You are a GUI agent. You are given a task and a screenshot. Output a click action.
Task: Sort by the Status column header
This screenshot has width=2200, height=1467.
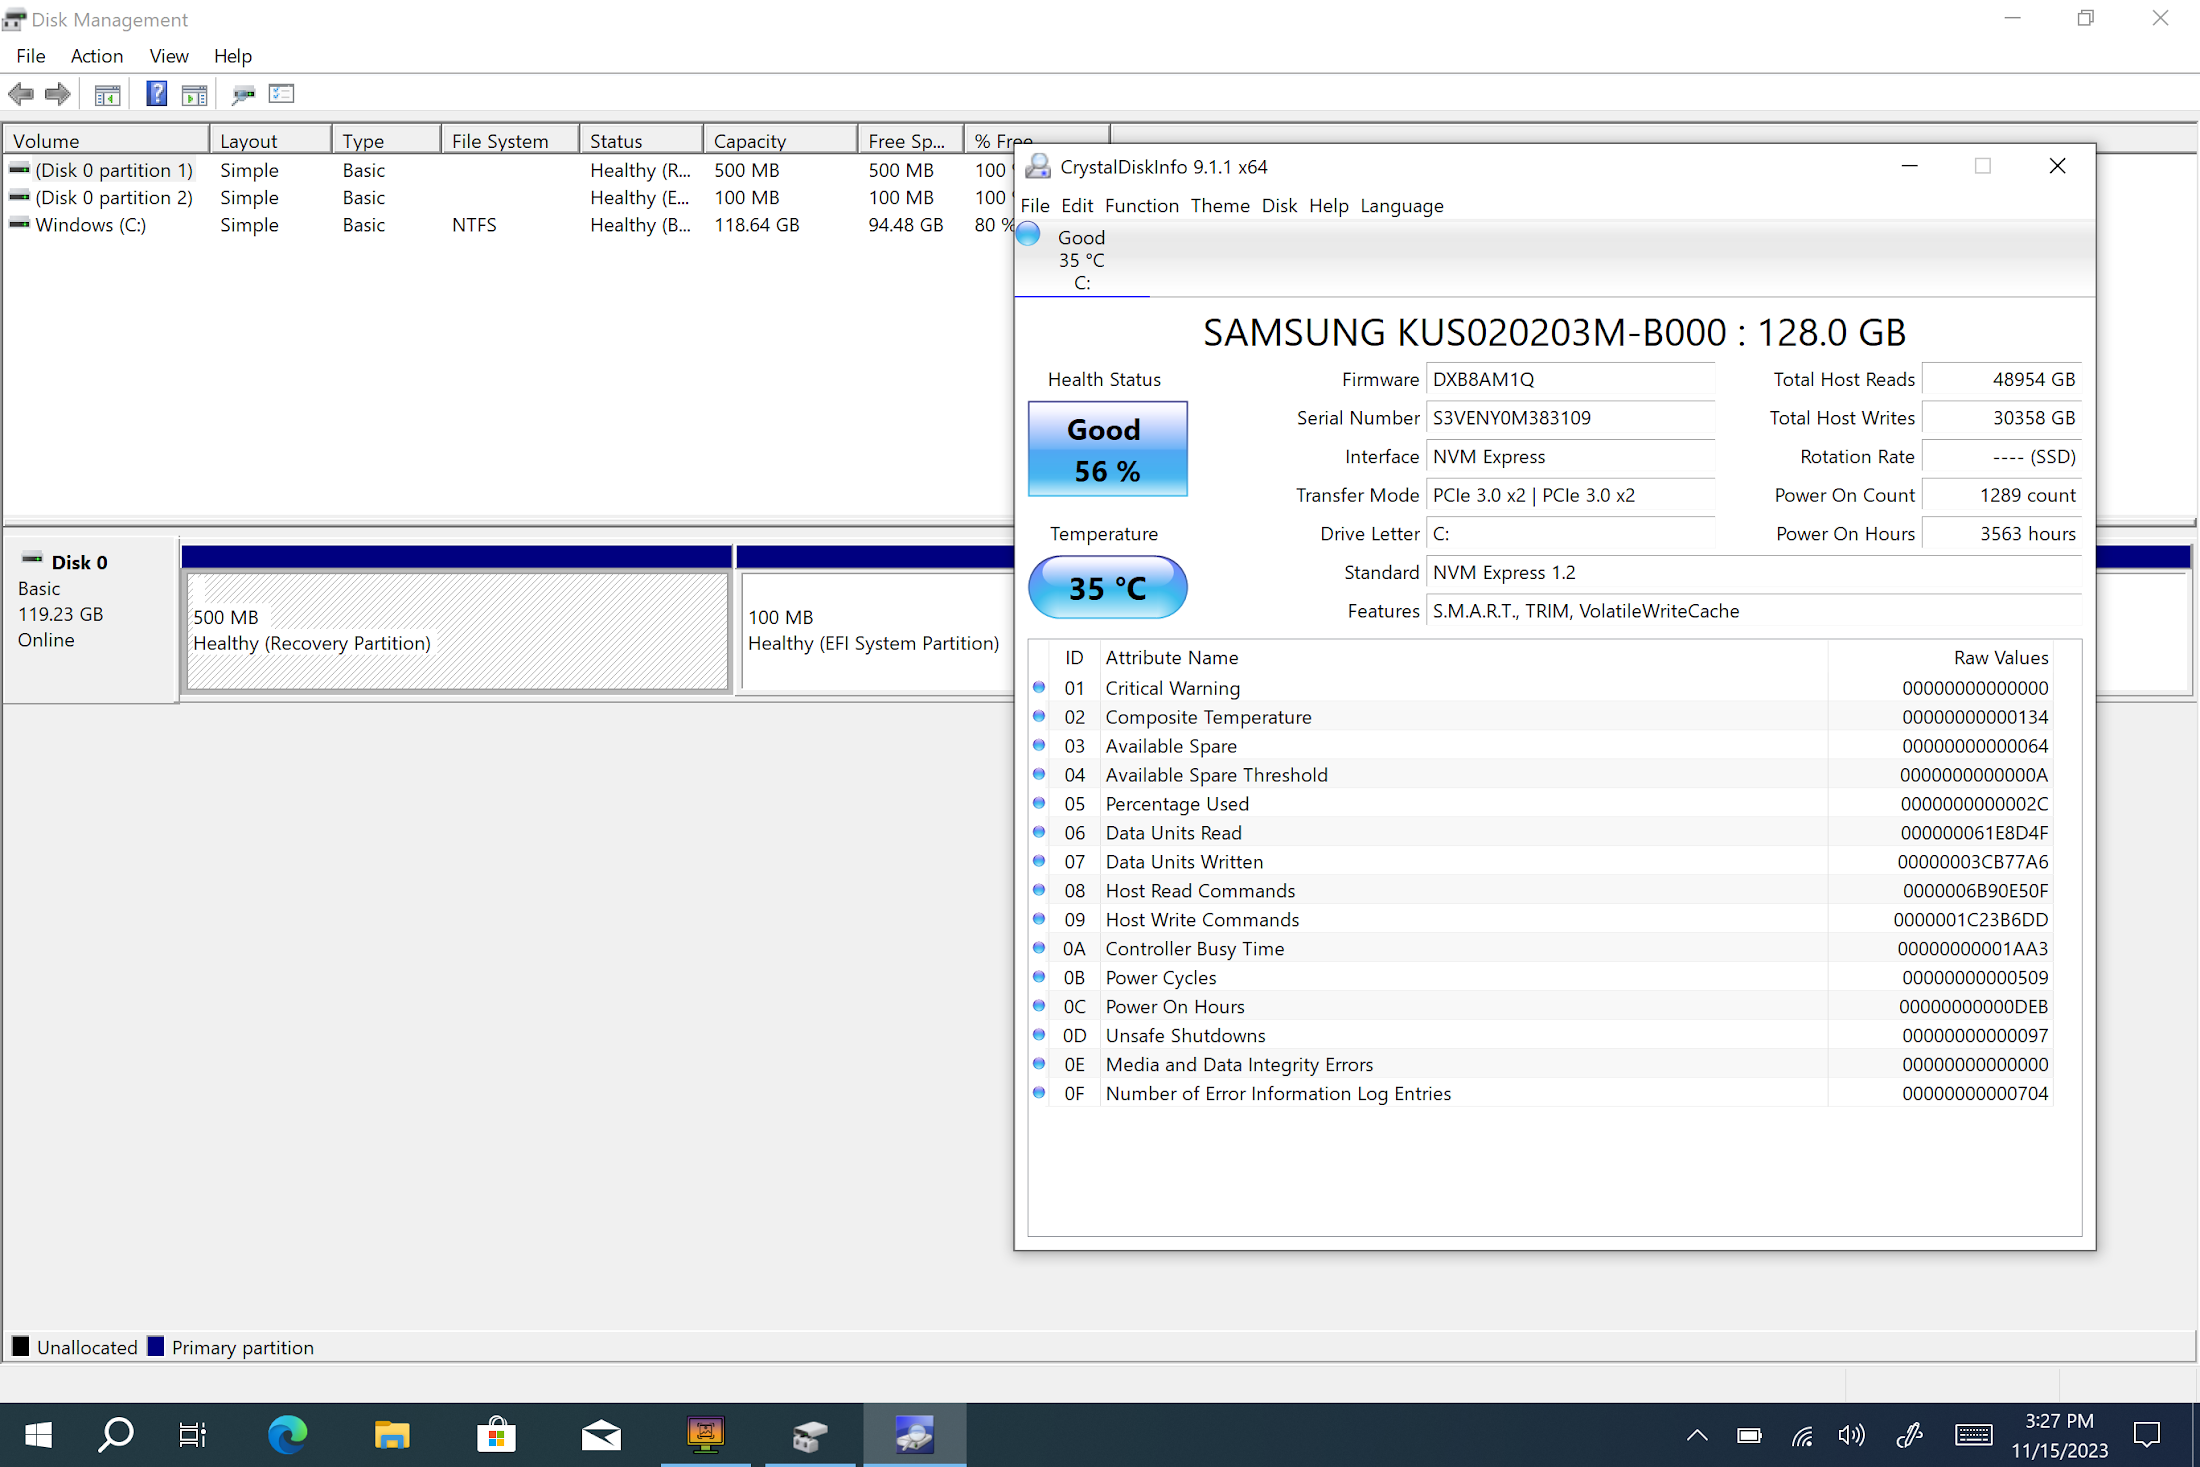[641, 141]
